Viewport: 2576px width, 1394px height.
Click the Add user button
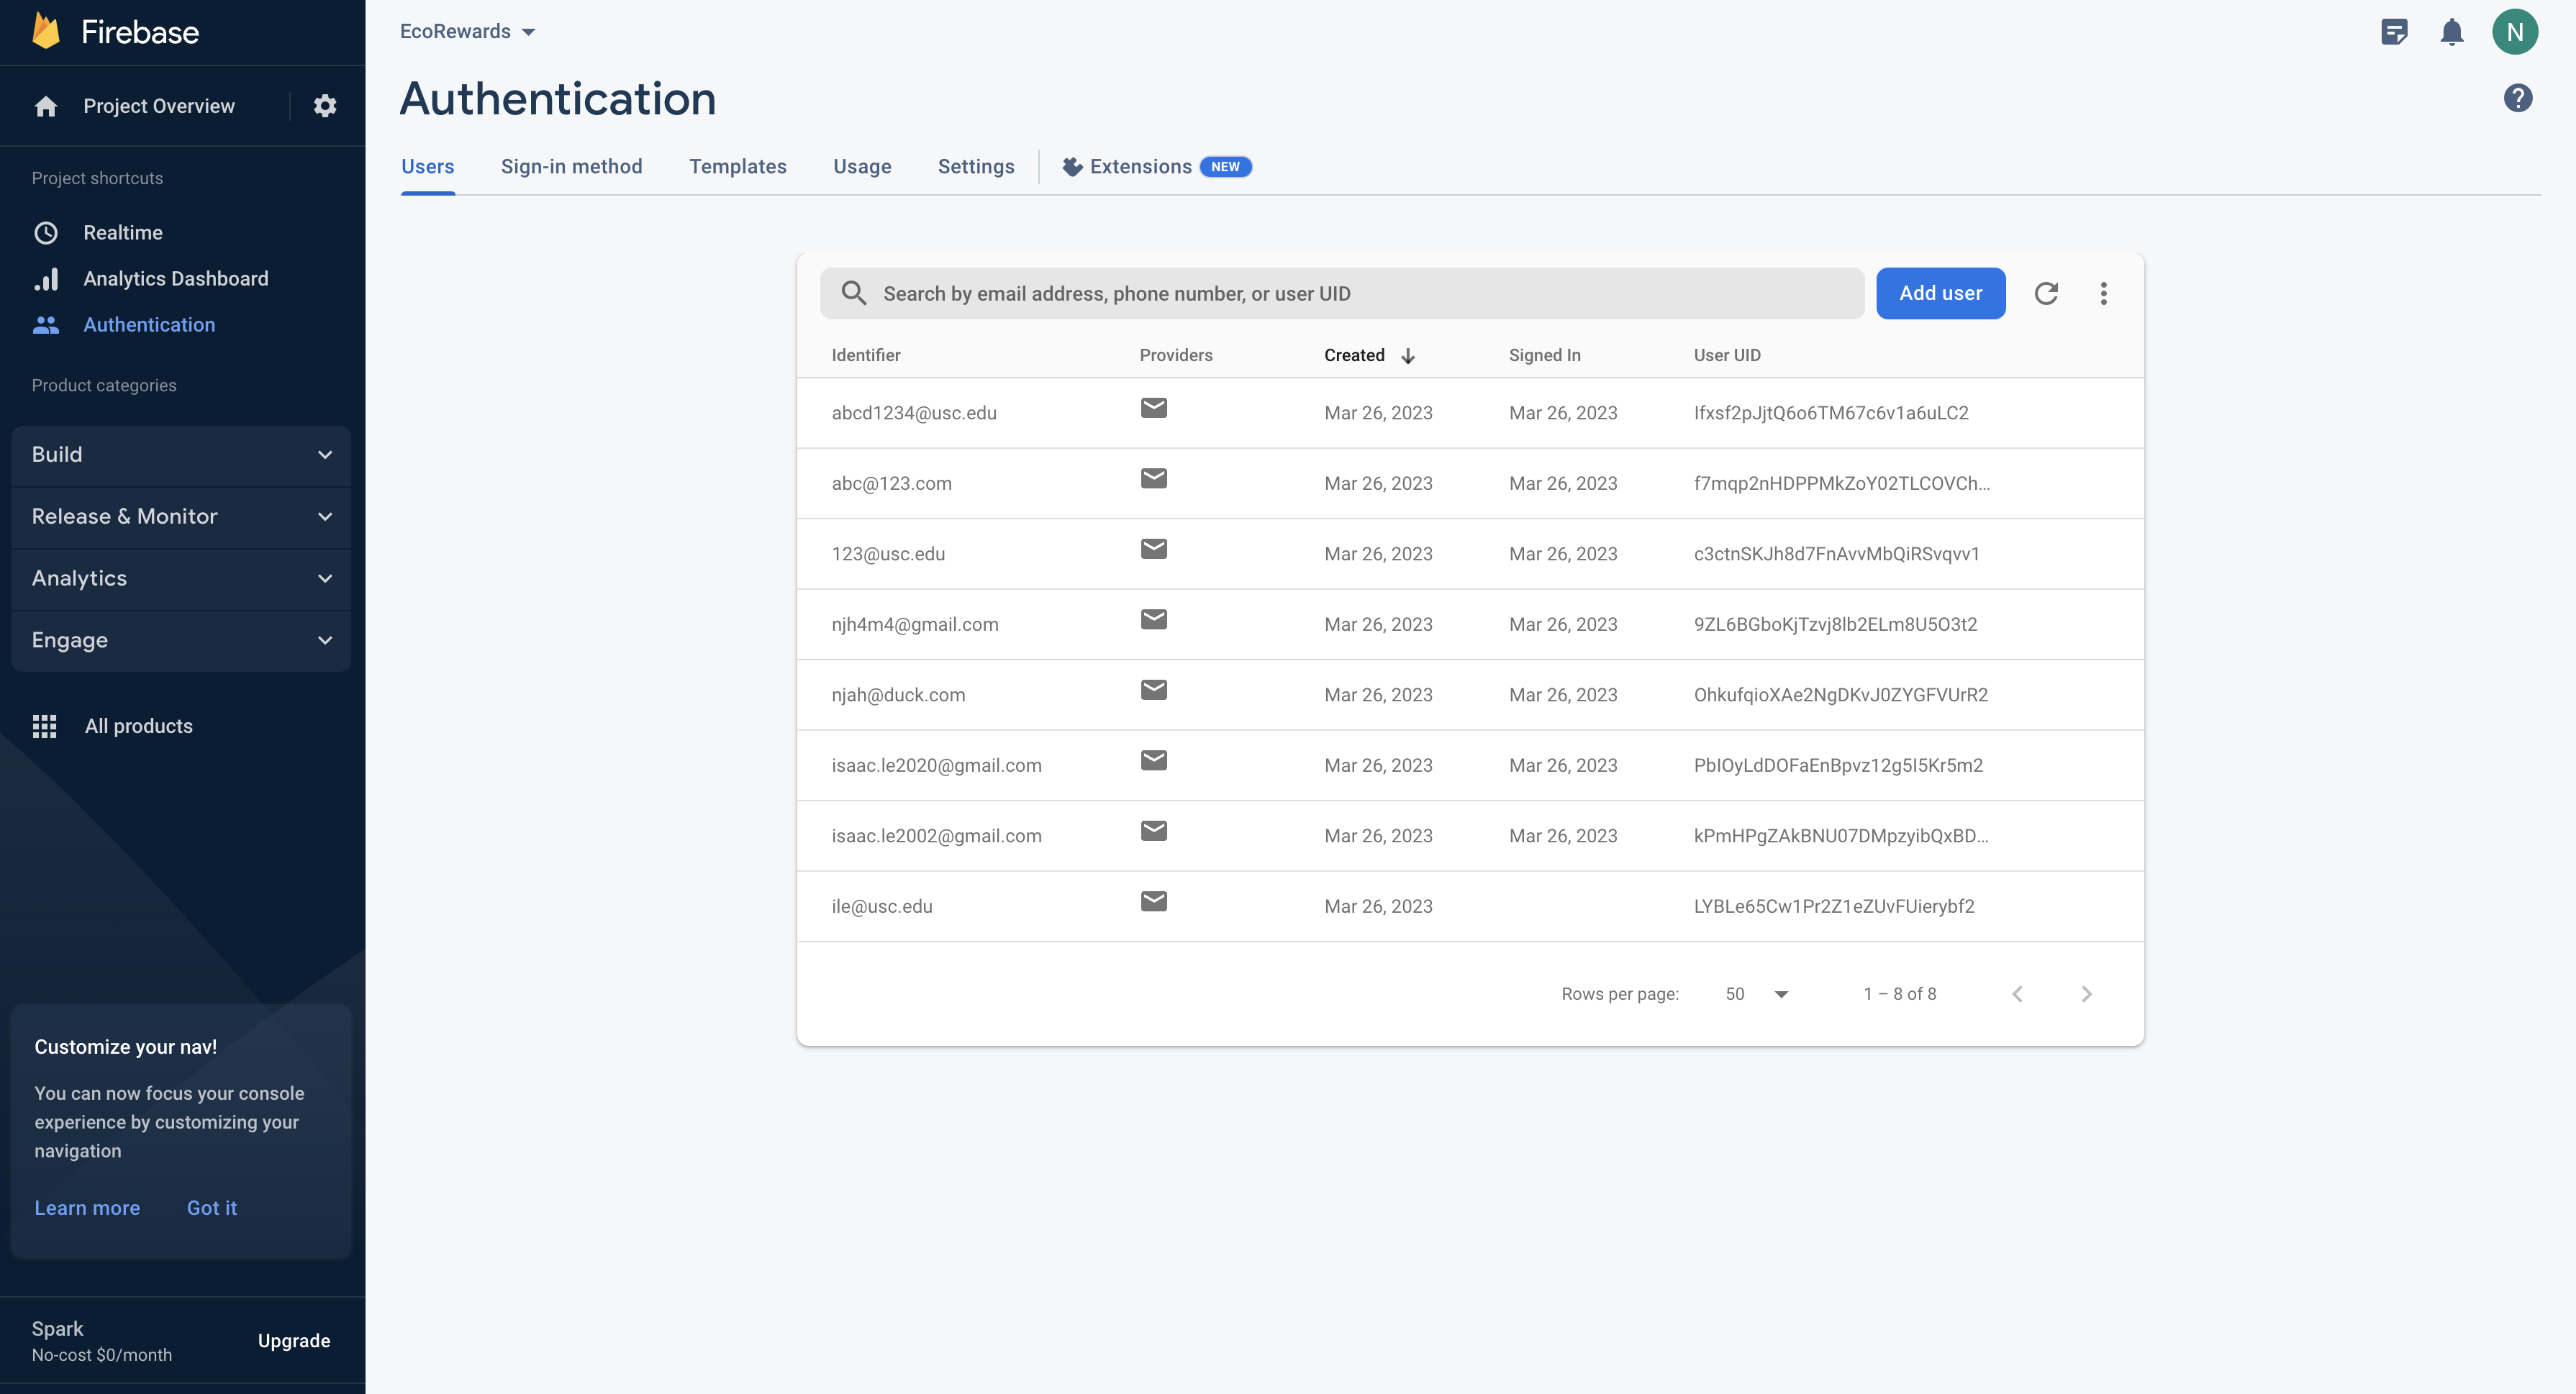point(1940,293)
